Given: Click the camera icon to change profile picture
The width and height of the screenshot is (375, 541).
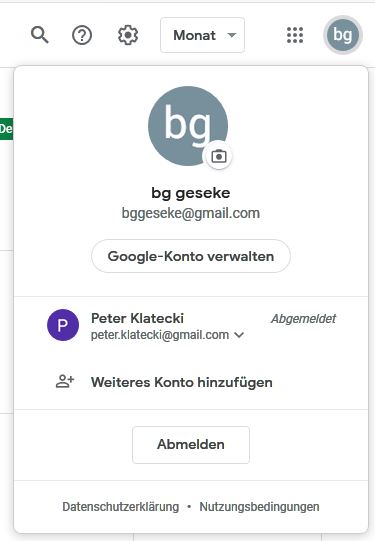Looking at the screenshot, I should [x=219, y=156].
